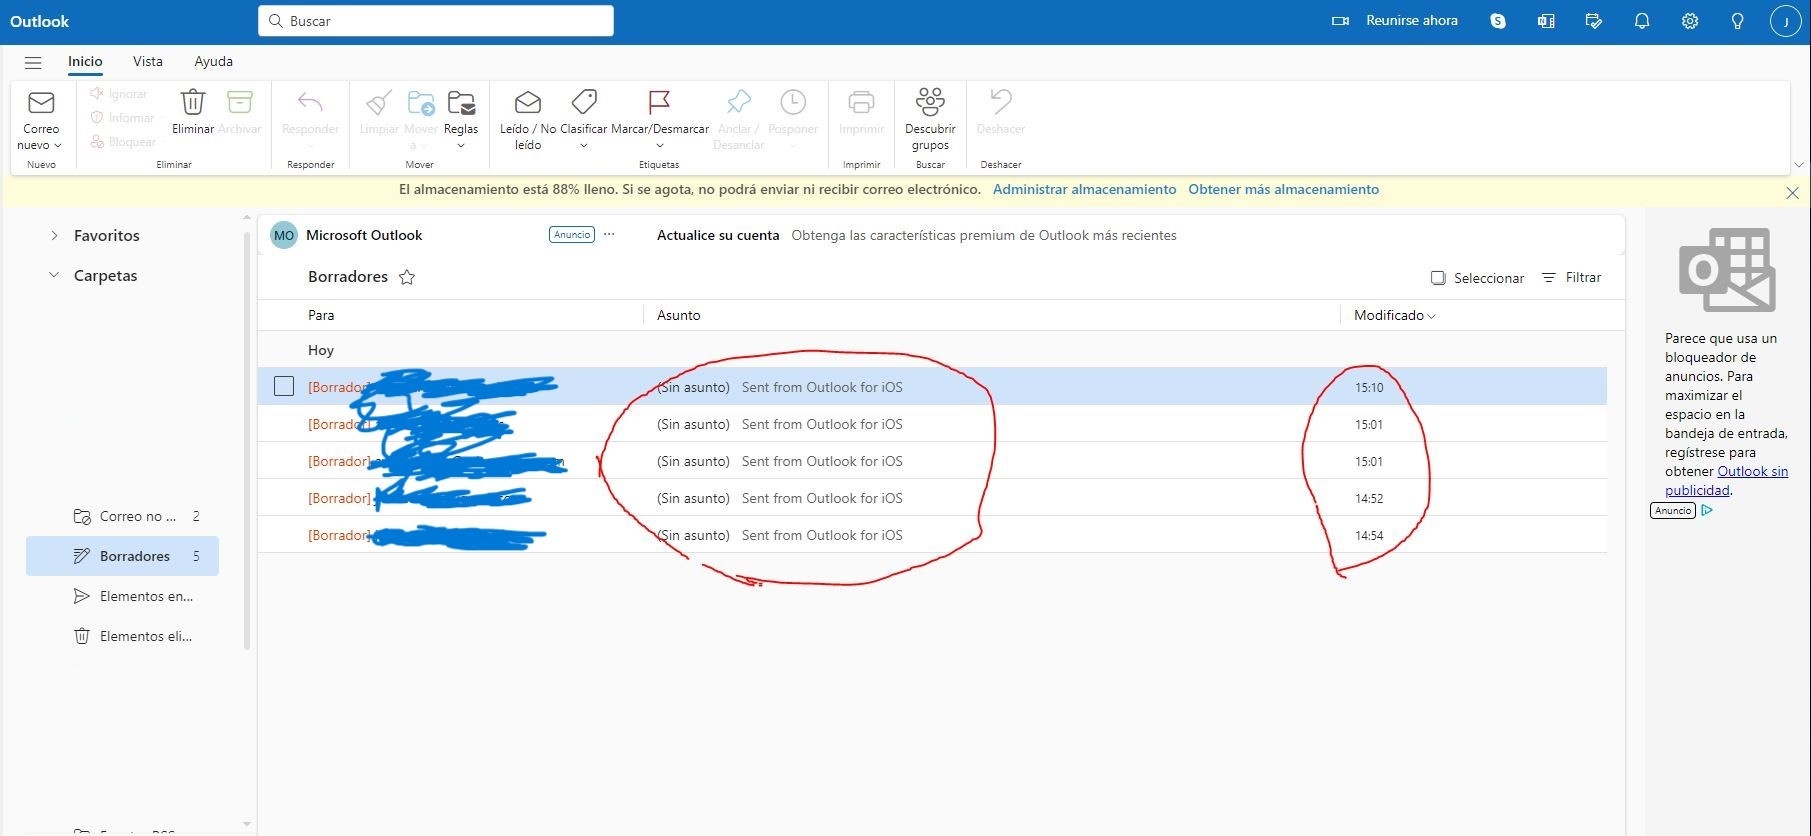Switch to the Vista tab
The image size is (1811, 836).
click(x=148, y=61)
